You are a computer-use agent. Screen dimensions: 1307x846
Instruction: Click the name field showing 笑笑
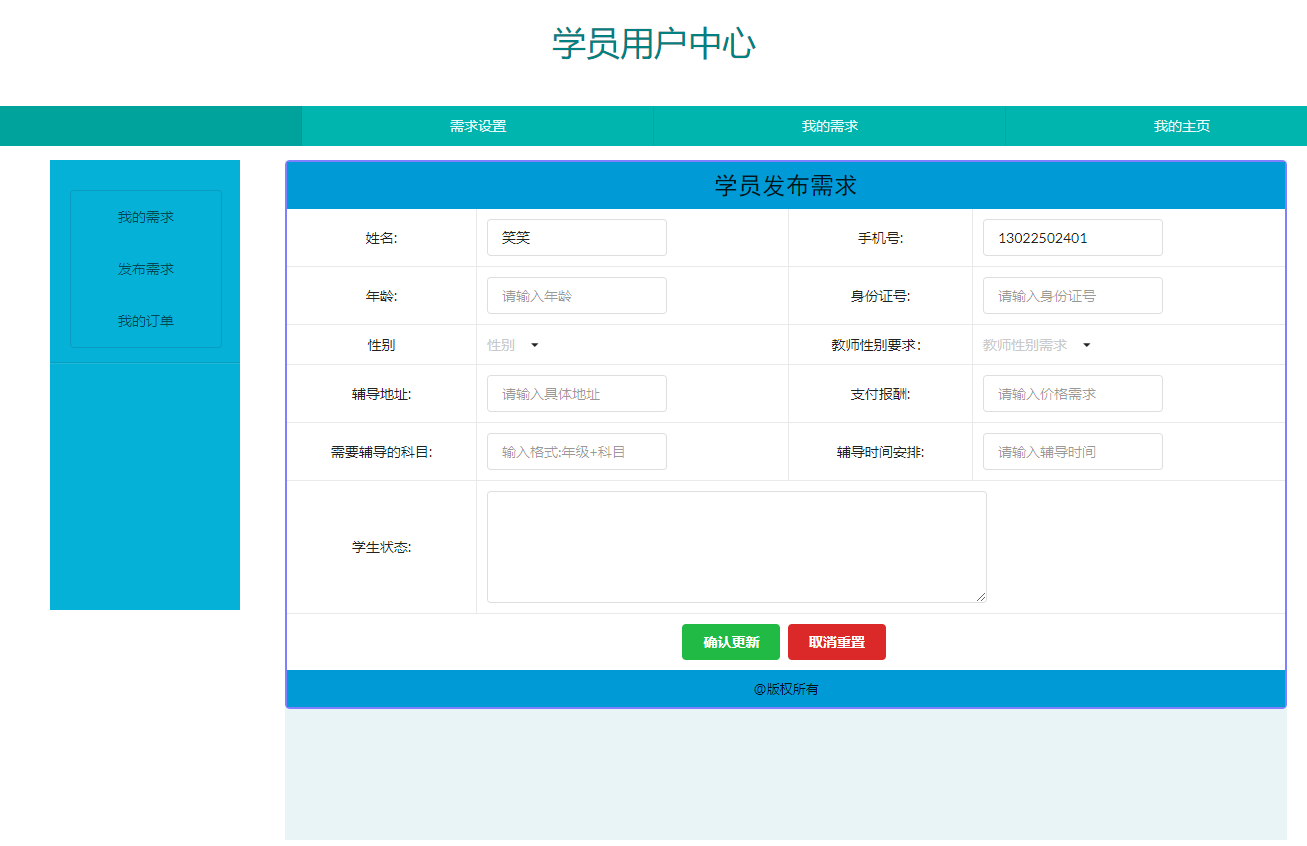click(x=576, y=237)
